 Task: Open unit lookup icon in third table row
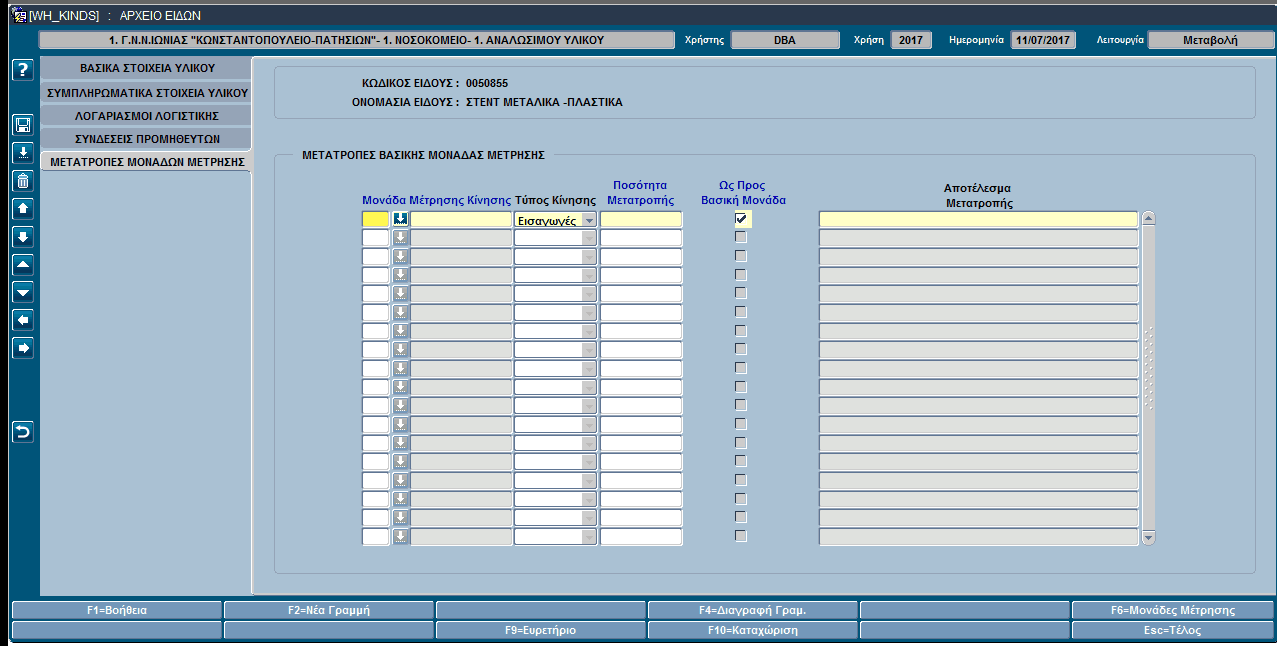(x=400, y=257)
